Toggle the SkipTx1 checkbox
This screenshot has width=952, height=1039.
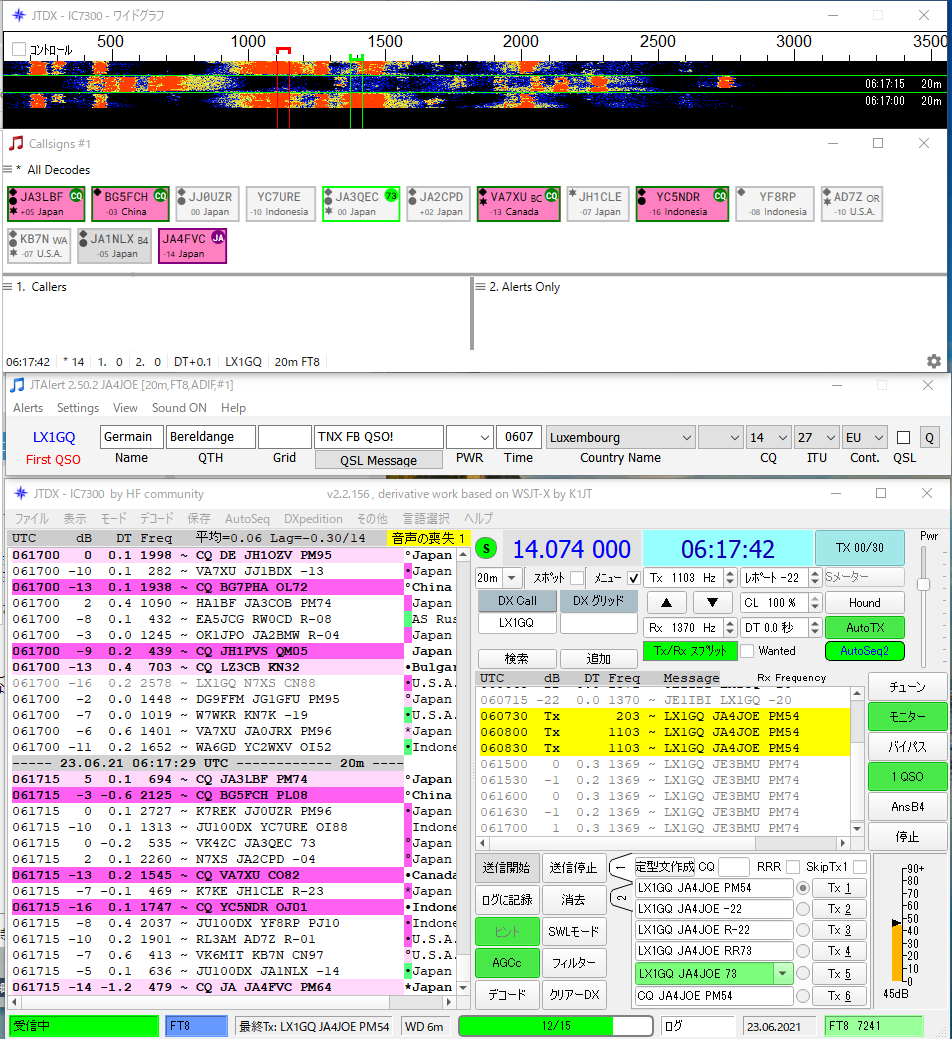click(860, 867)
